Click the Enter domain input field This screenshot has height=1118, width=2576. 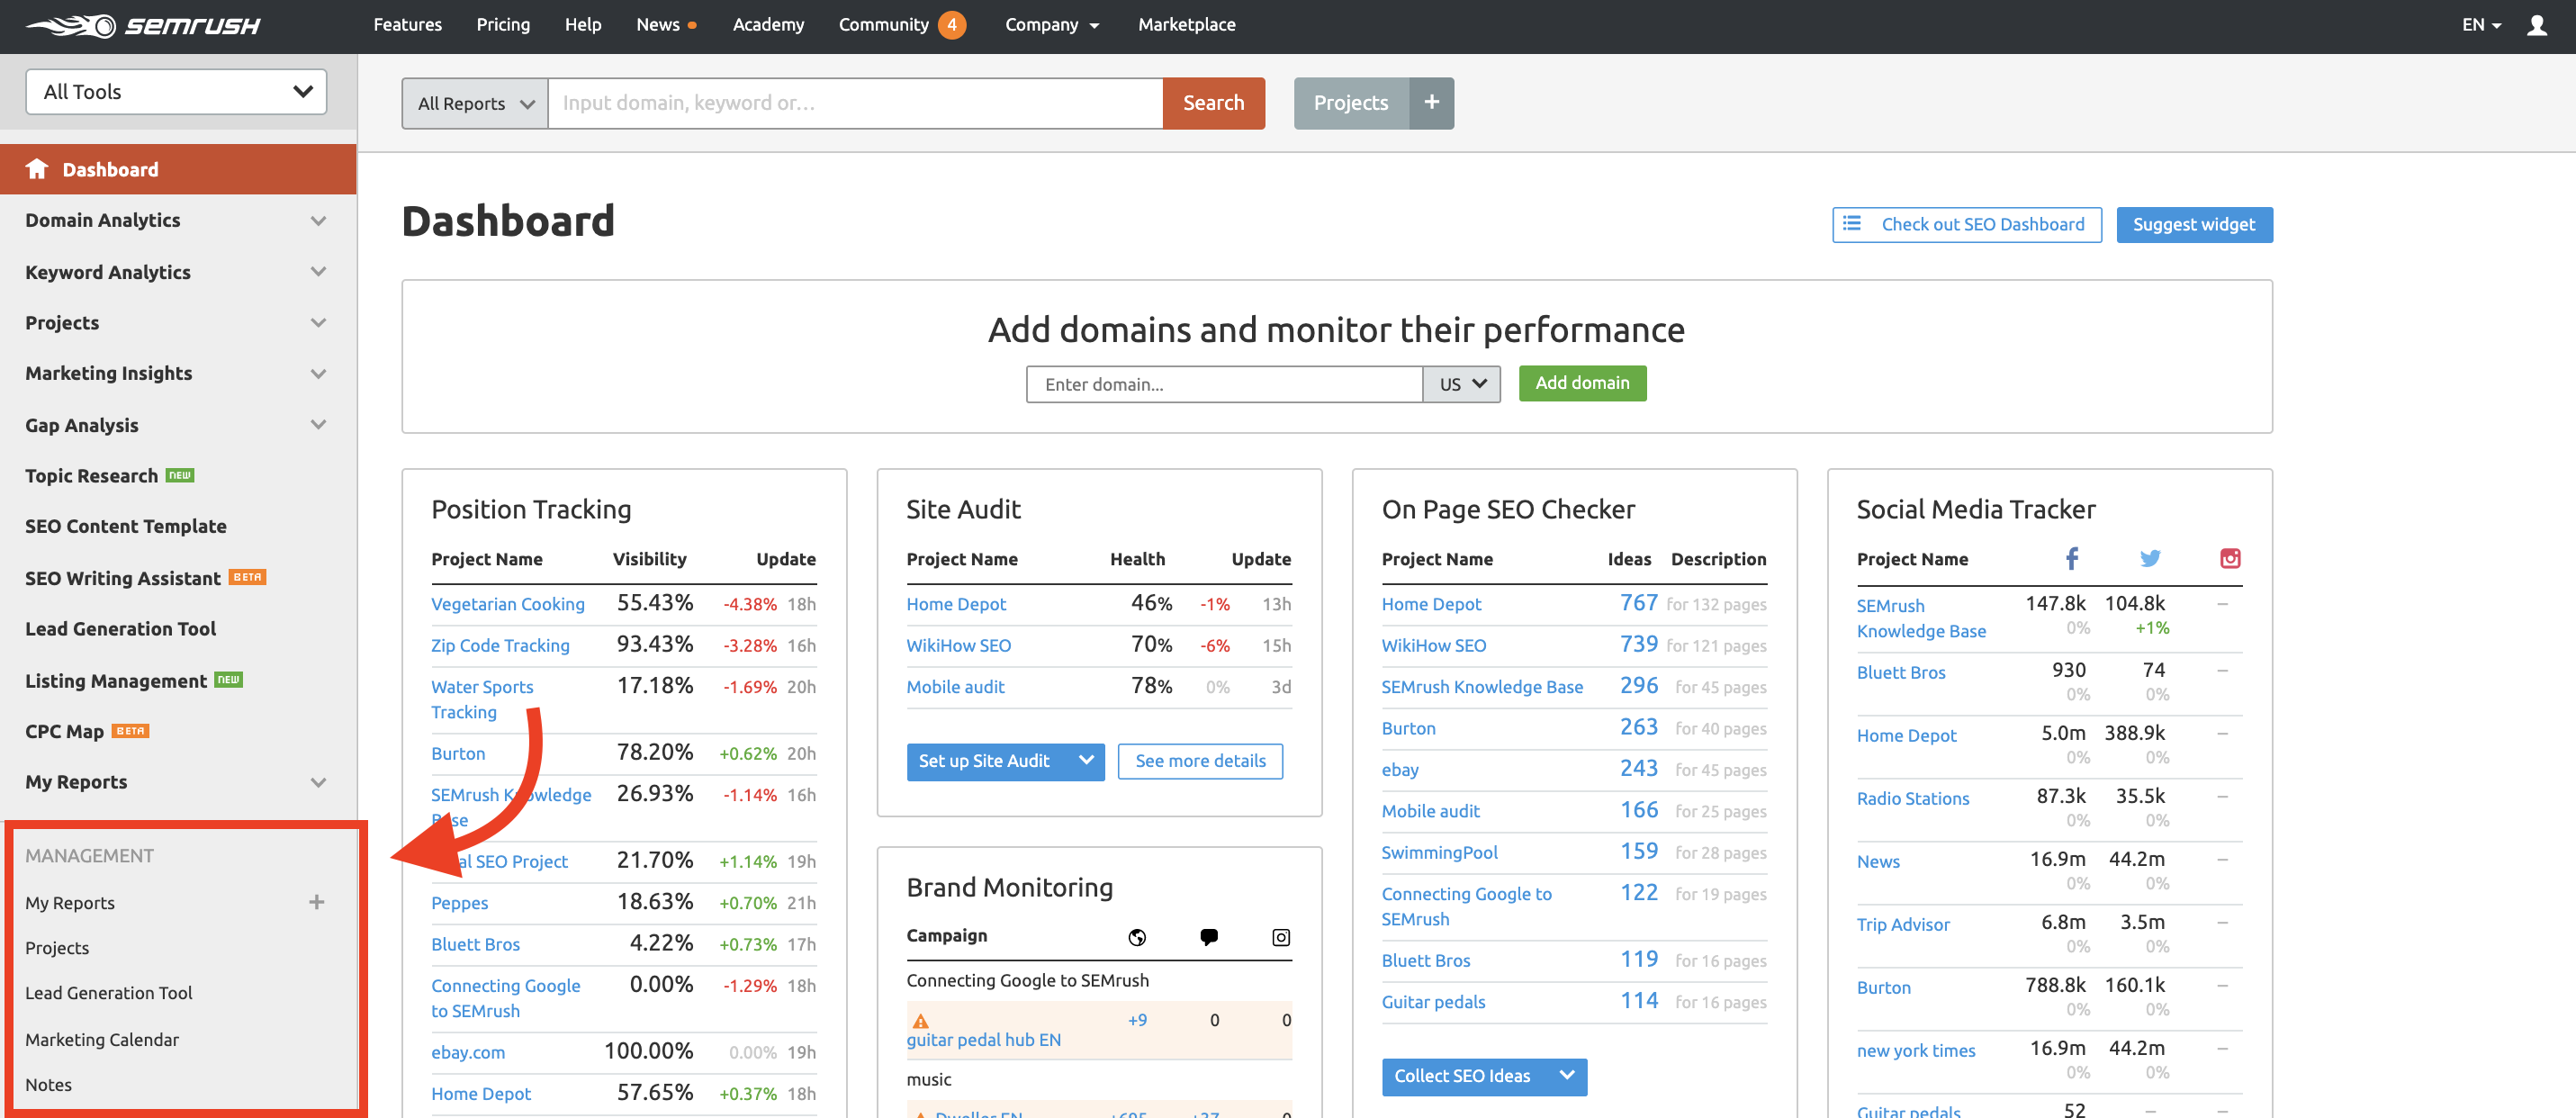(1224, 384)
